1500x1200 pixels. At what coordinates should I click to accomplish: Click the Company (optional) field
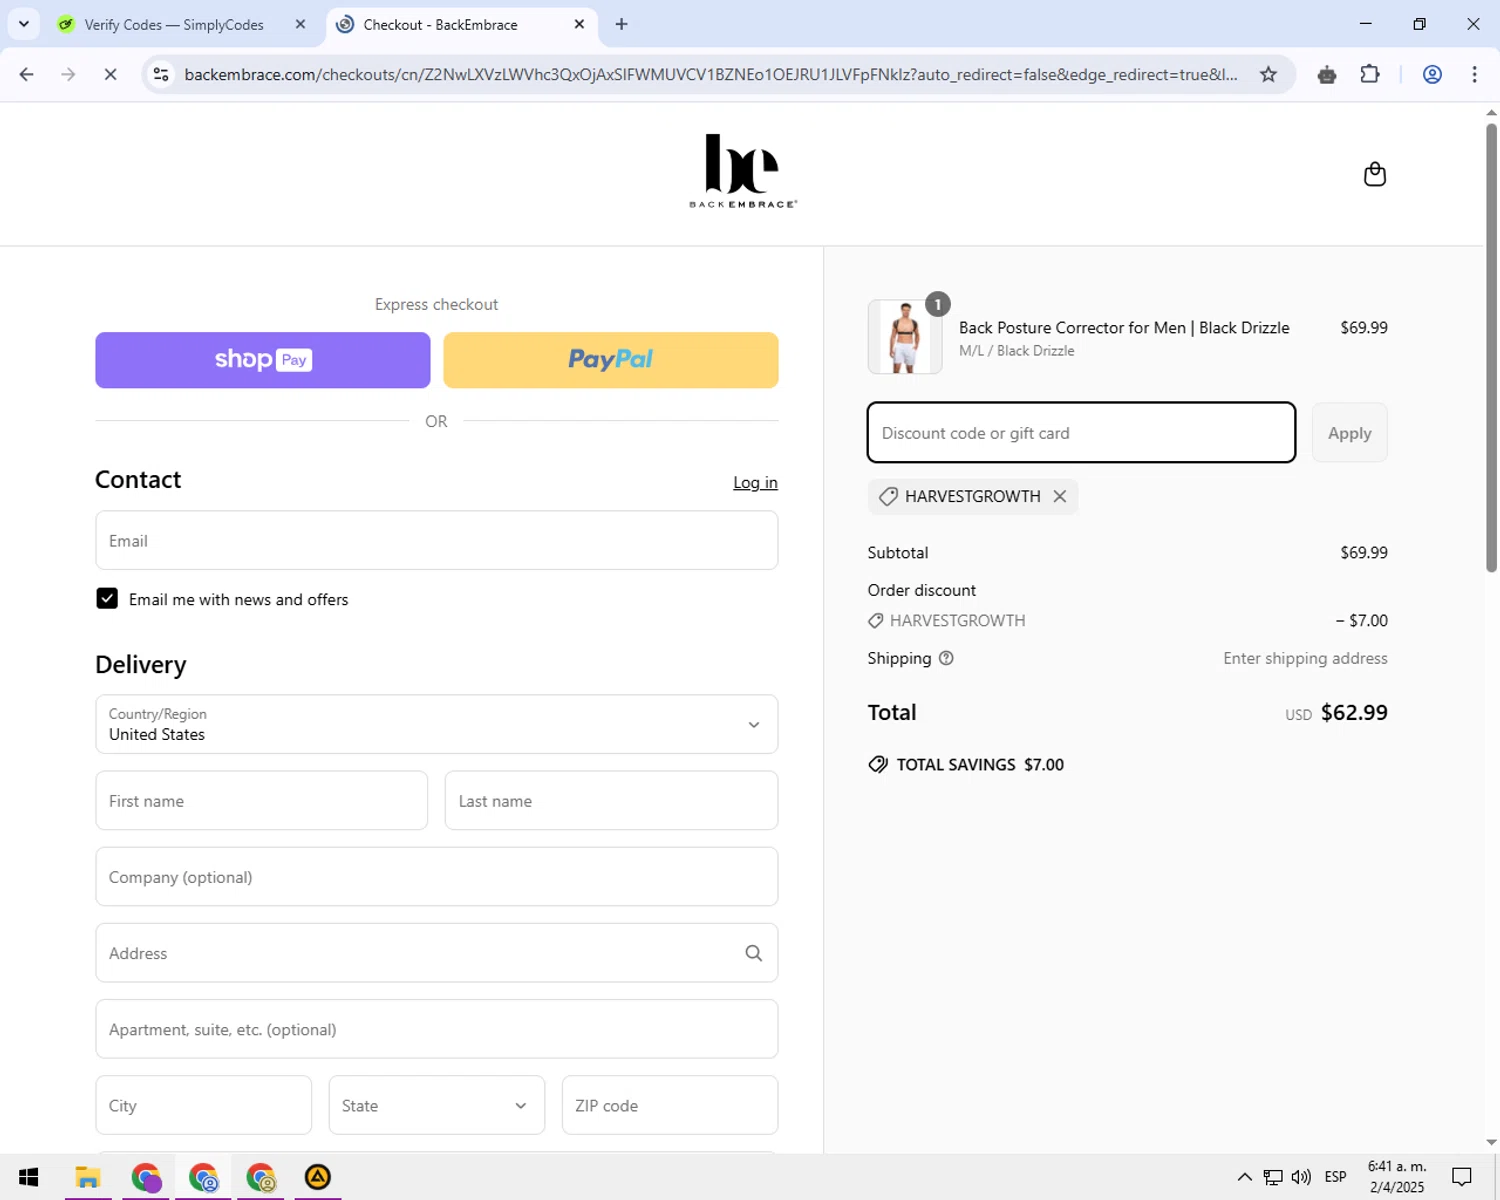[437, 877]
